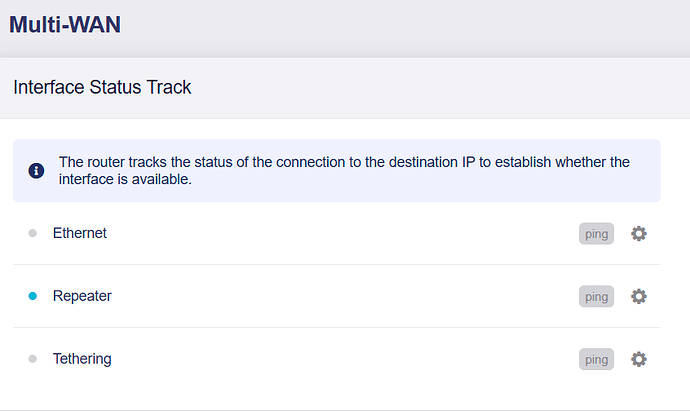Click the info icon in the notice banner

coord(36,171)
